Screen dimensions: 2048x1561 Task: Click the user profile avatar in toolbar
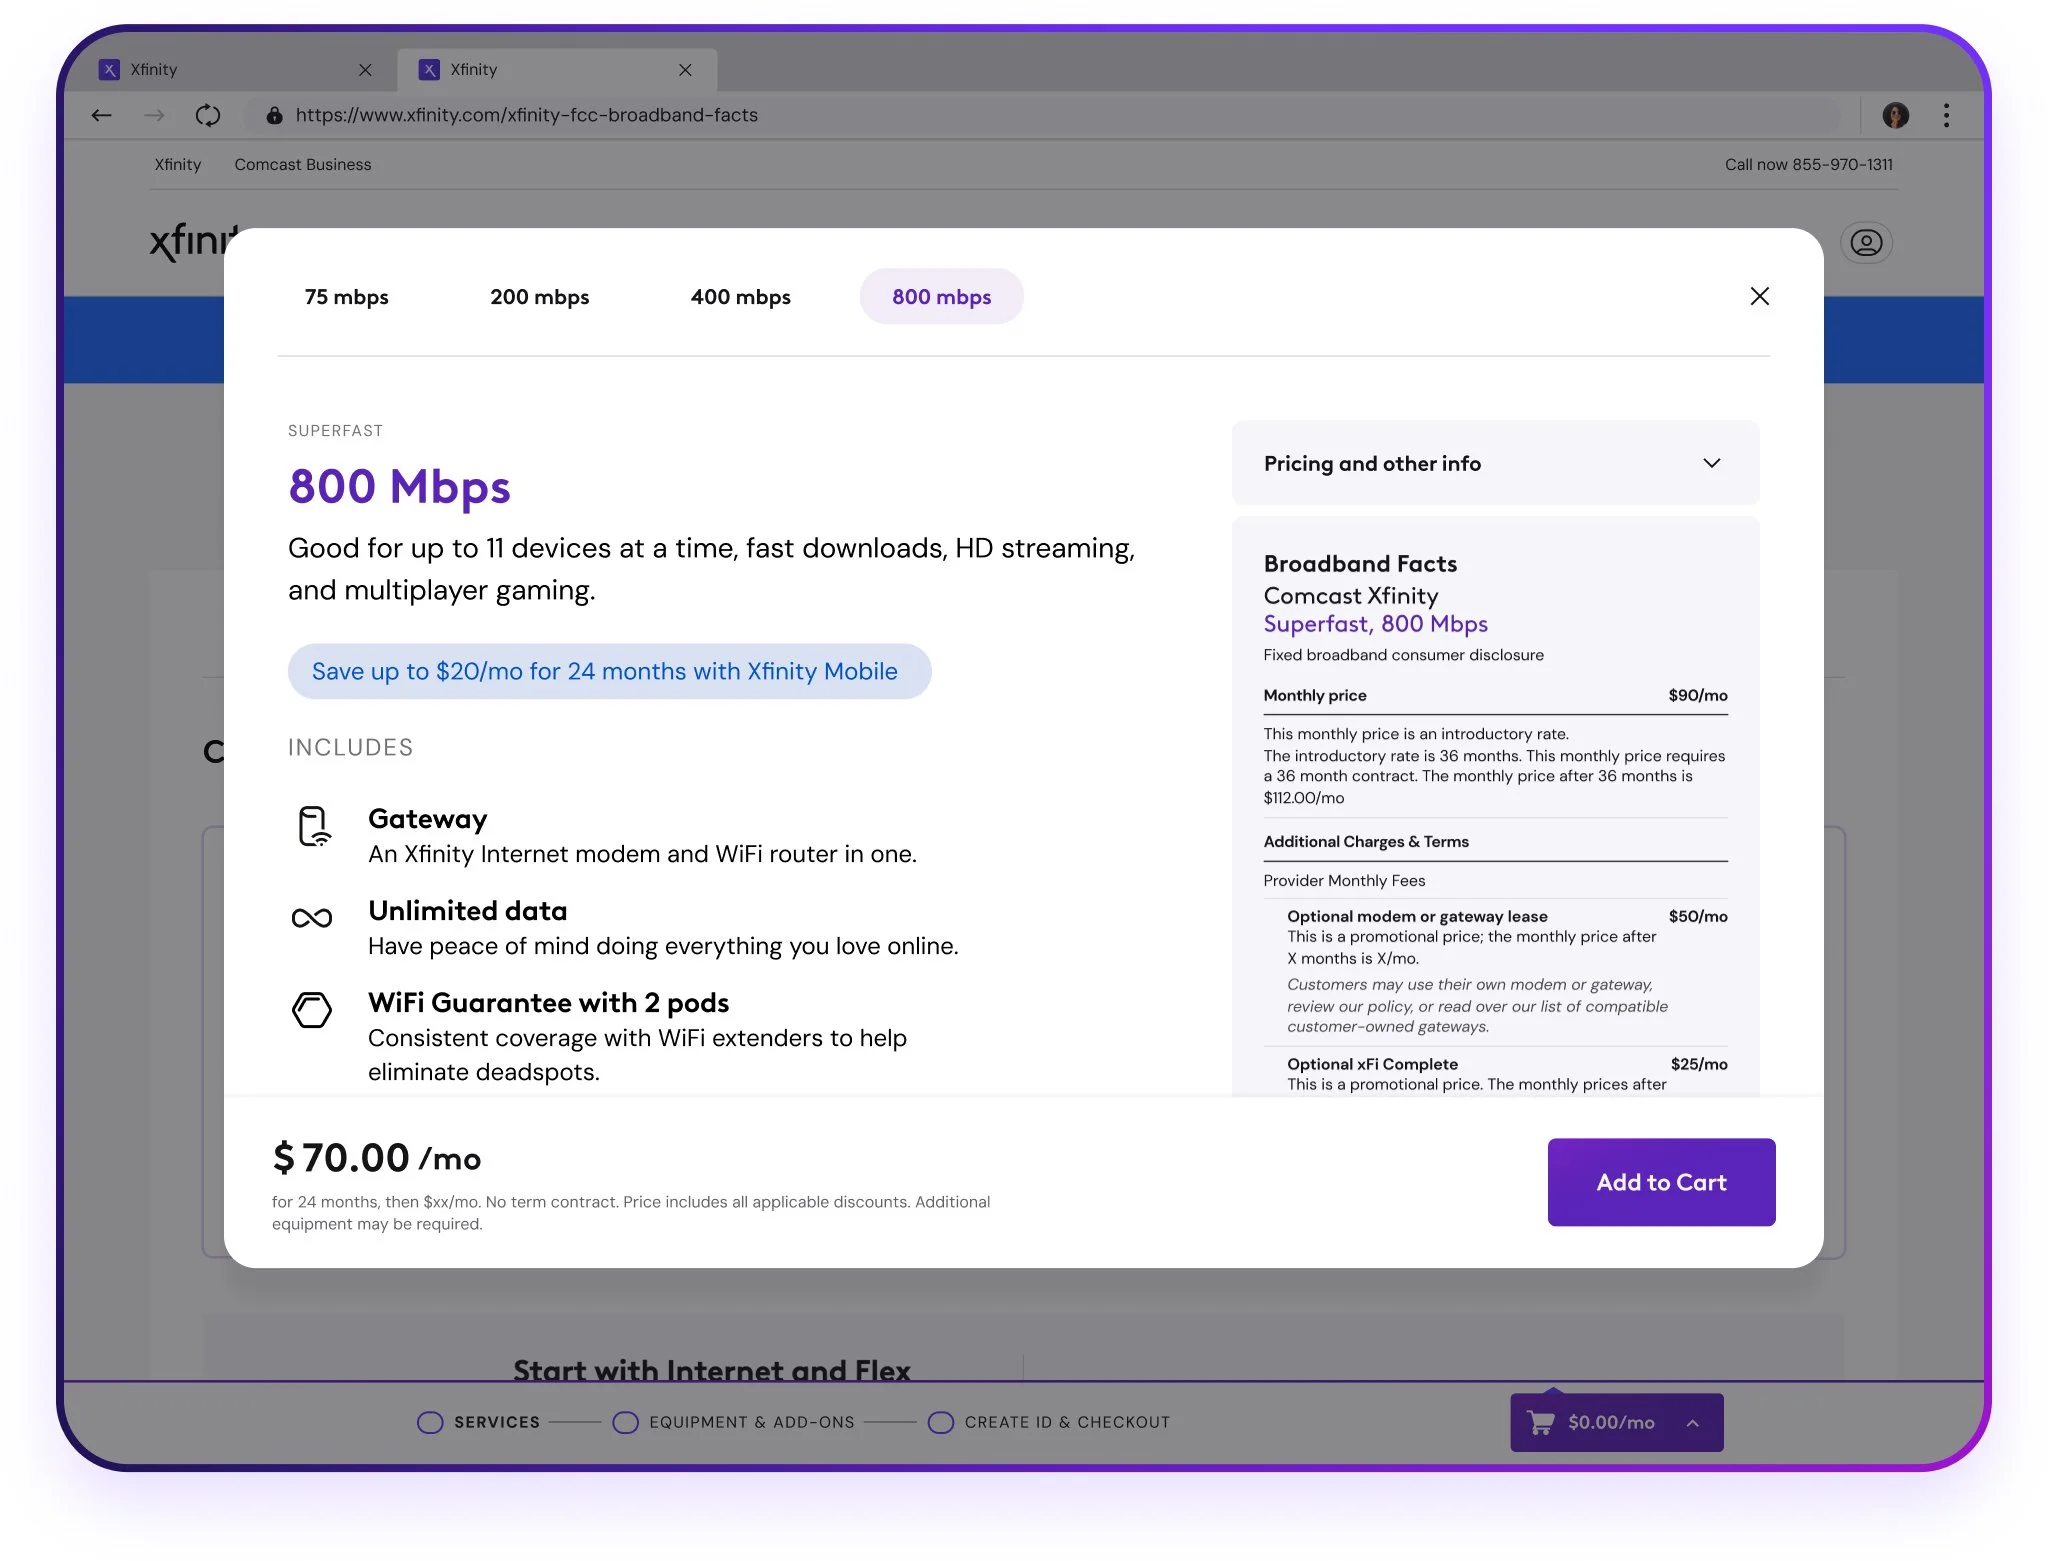click(1895, 115)
